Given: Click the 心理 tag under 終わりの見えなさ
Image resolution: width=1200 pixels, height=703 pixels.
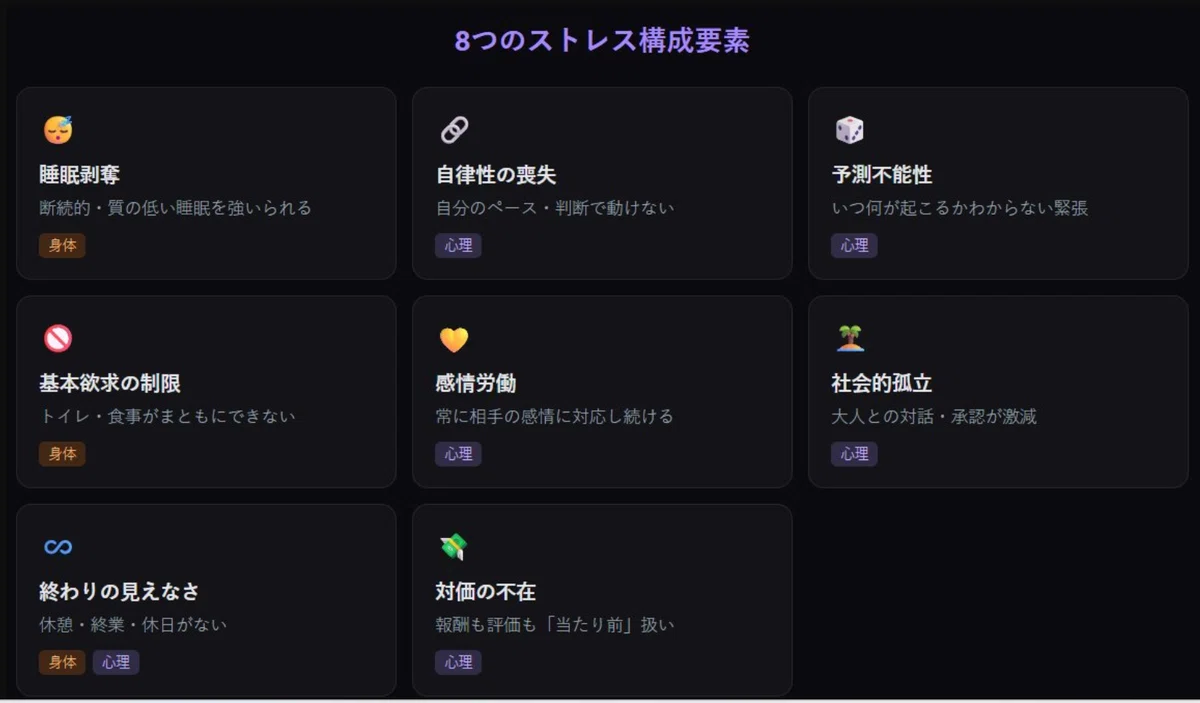Looking at the screenshot, I should [x=116, y=662].
